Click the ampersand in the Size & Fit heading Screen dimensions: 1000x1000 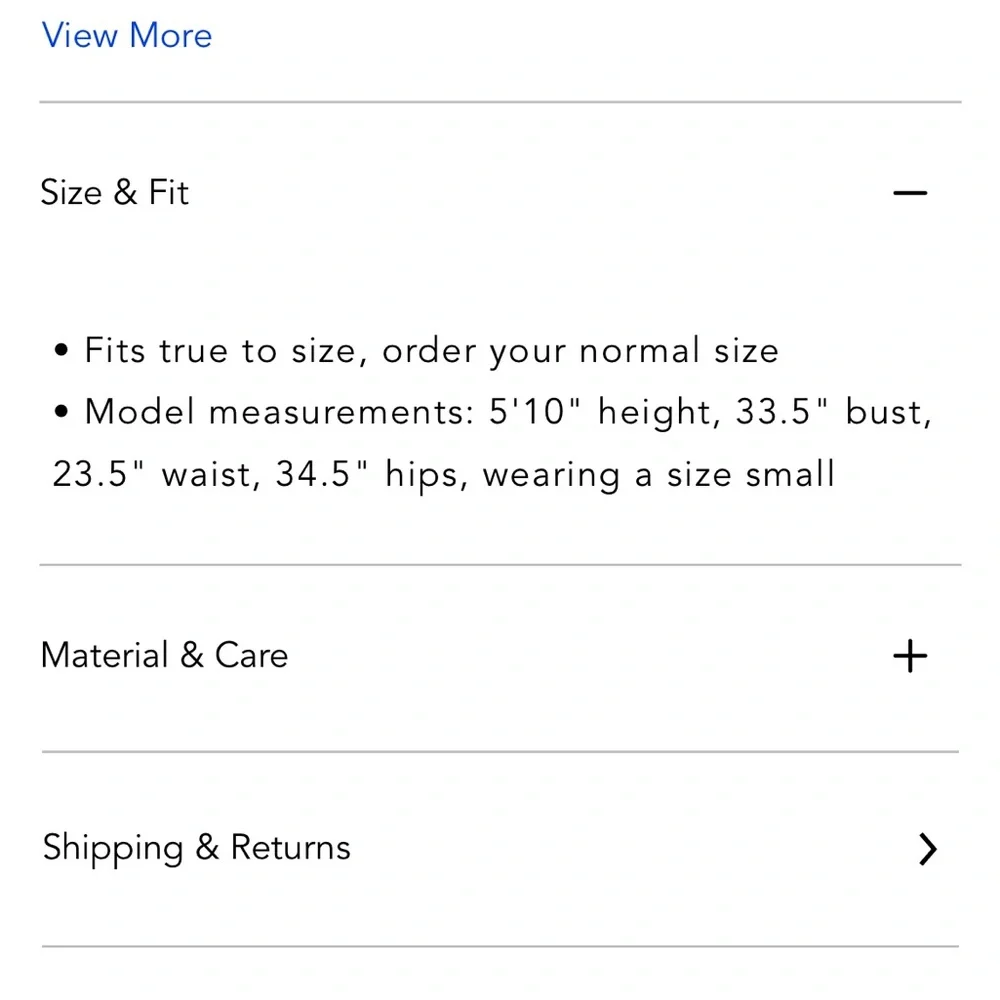125,192
